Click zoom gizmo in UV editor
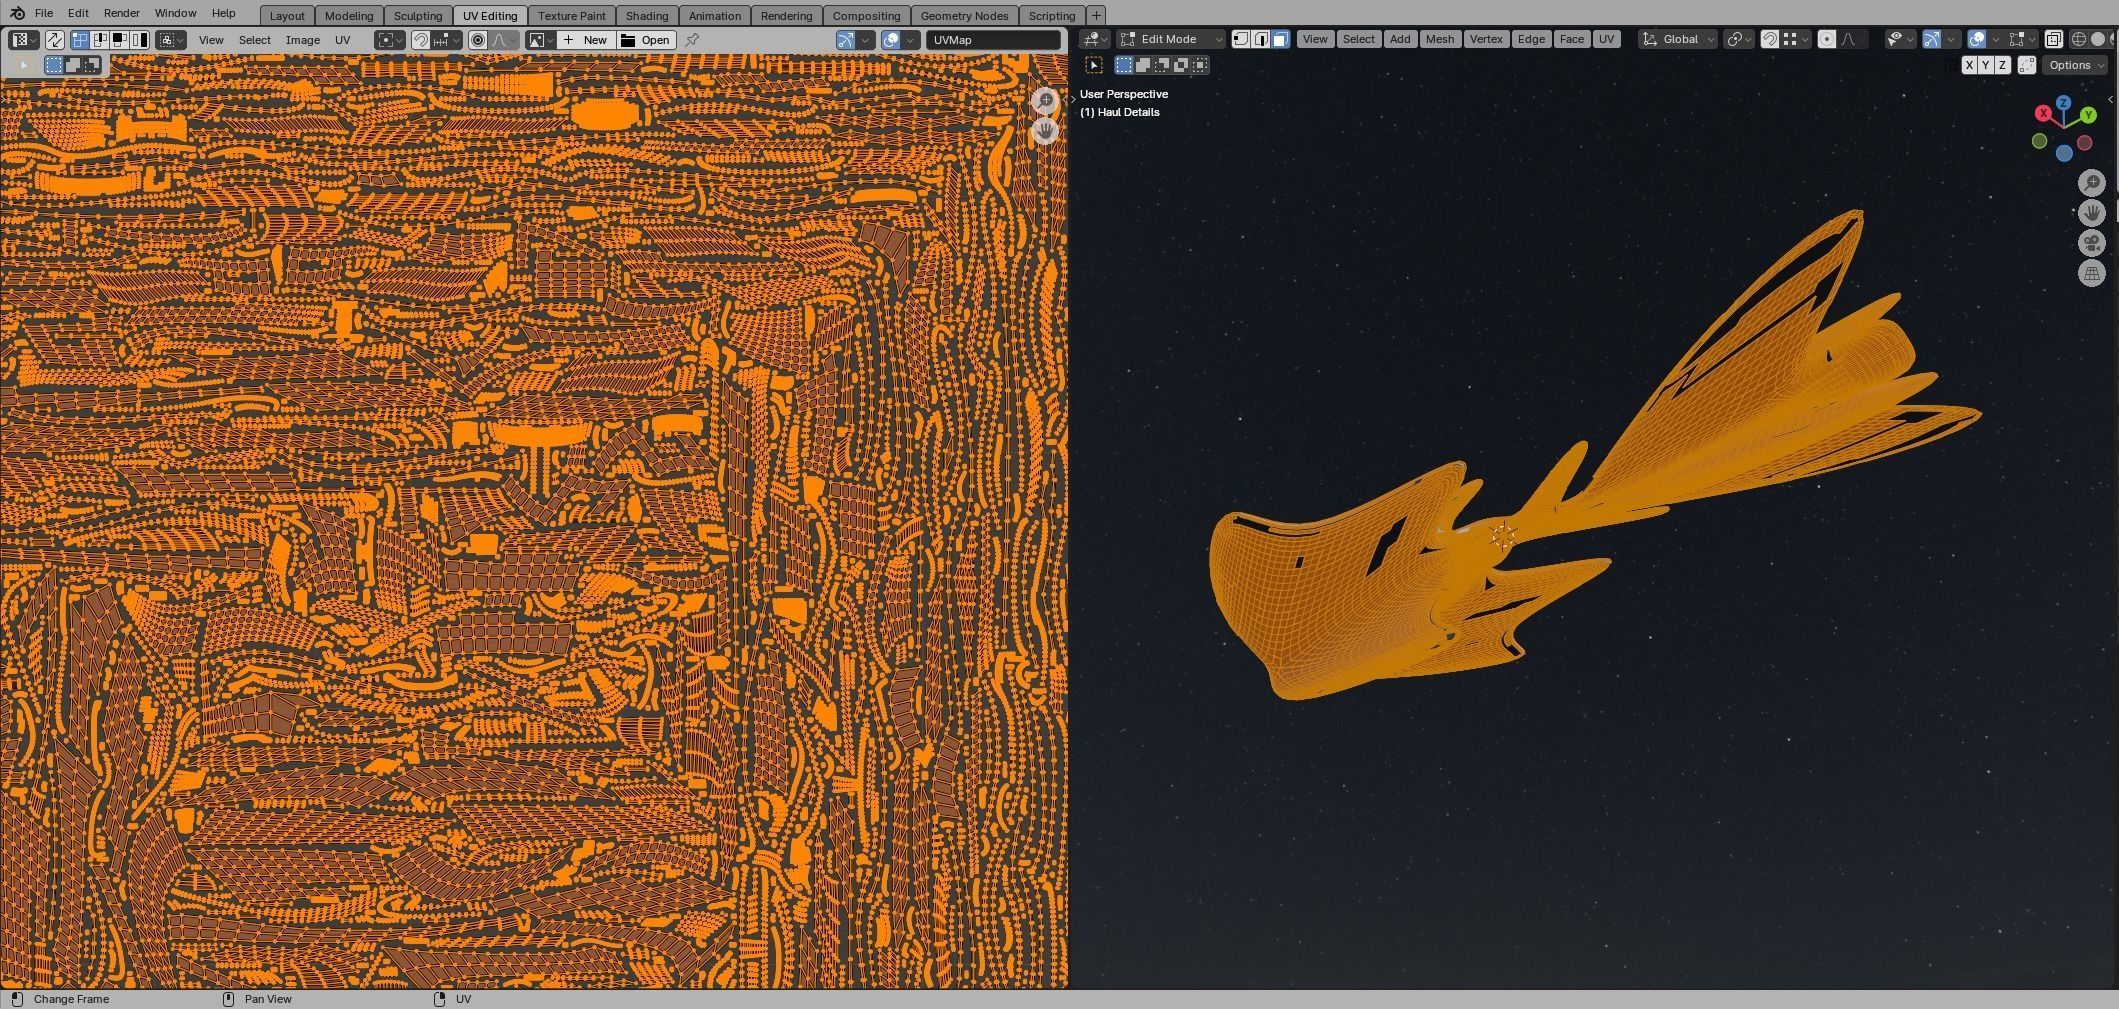2119x1009 pixels. (1045, 101)
